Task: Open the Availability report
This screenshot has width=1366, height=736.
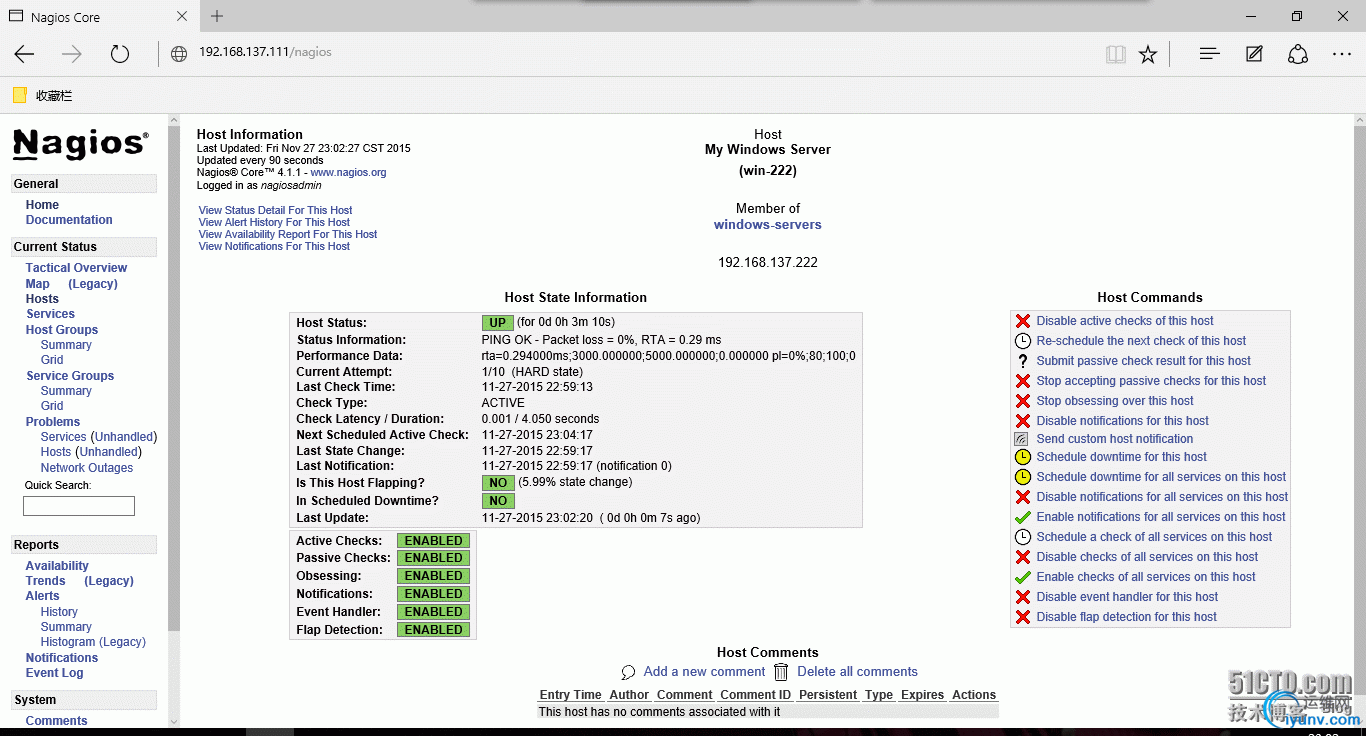Action: [57, 566]
